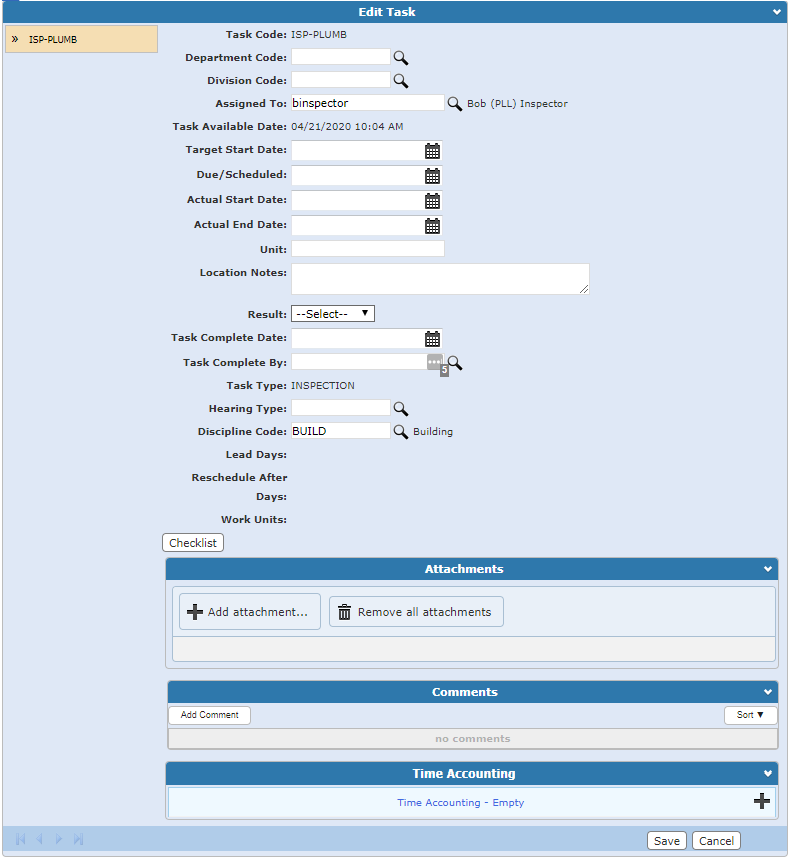Click Add attachment button
The image size is (788, 858).
(250, 612)
